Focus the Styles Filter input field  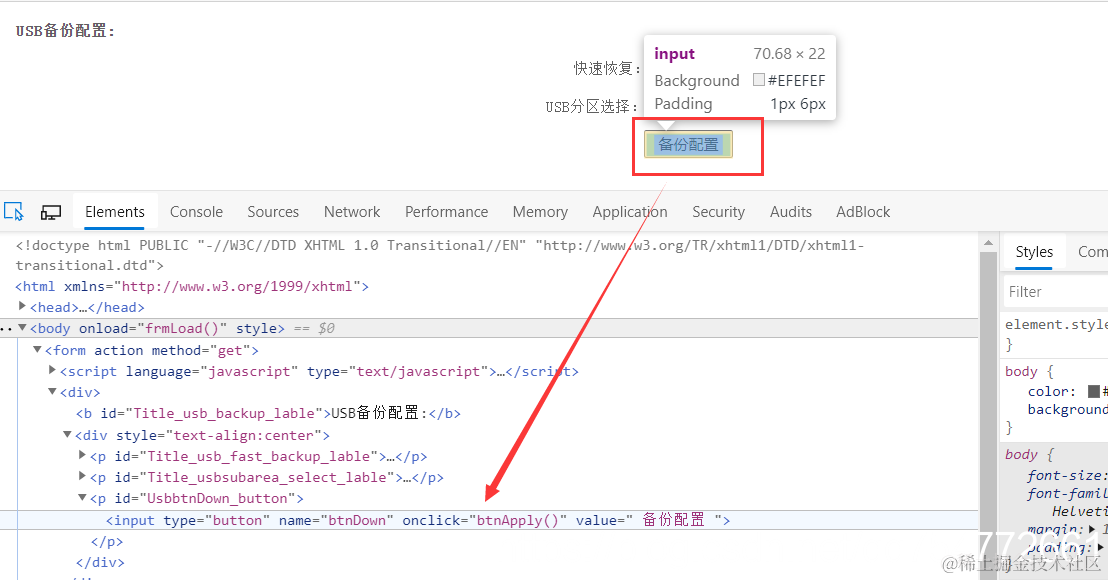[1056, 292]
